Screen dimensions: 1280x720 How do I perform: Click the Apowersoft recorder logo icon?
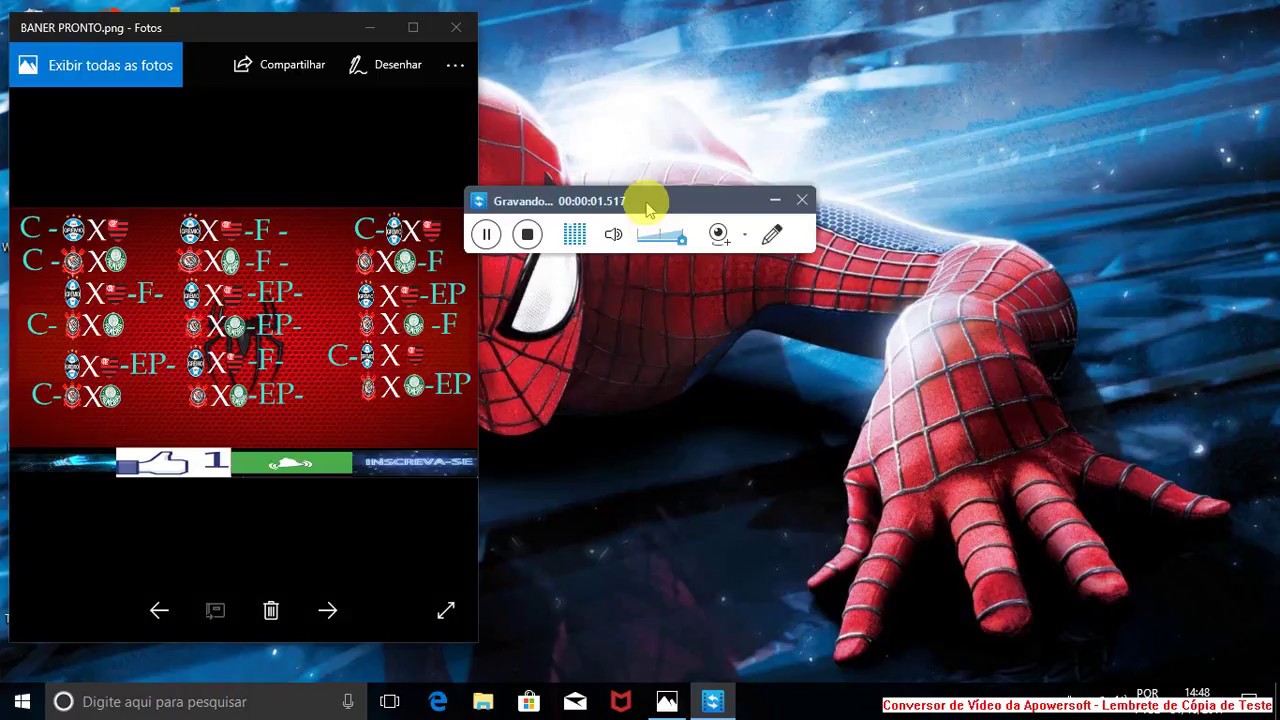click(x=478, y=201)
